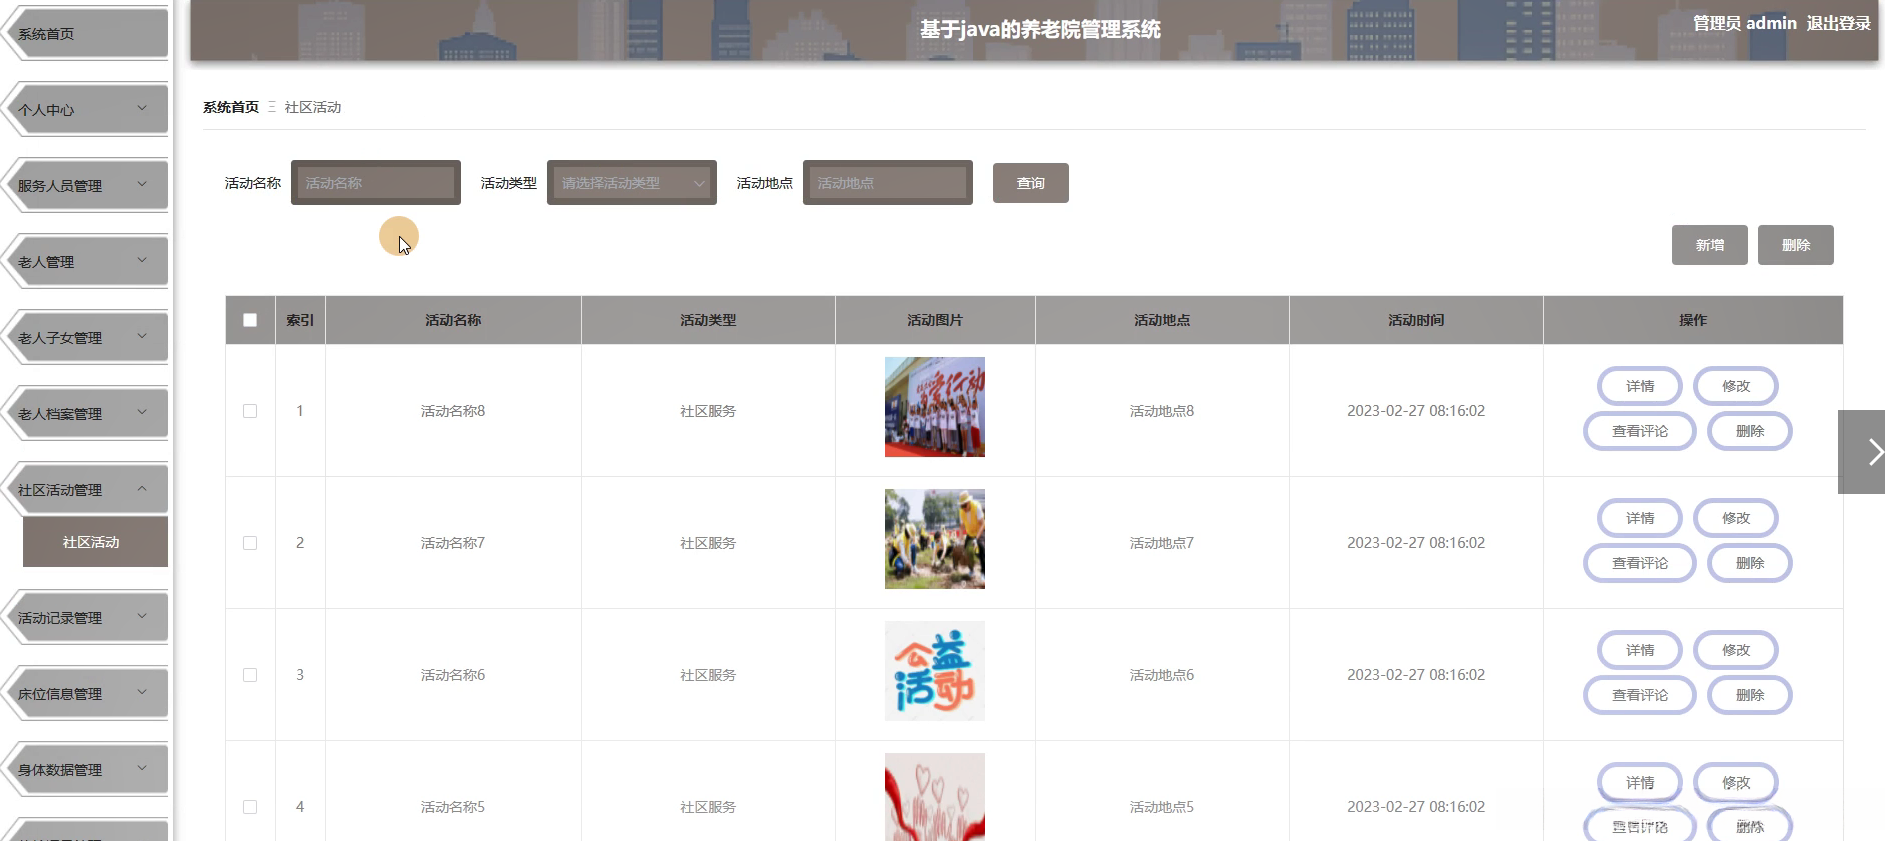This screenshot has width=1885, height=841.
Task: Check the checkbox for row 活动名称8
Action: (250, 411)
